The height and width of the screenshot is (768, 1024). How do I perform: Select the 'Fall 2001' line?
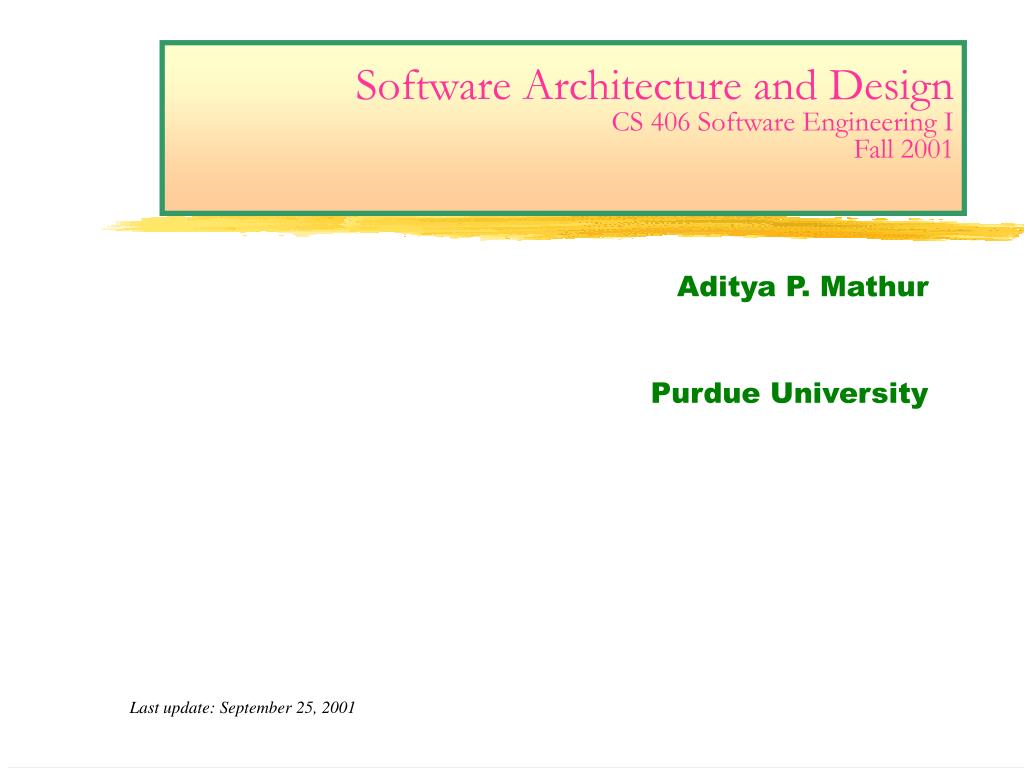[903, 150]
